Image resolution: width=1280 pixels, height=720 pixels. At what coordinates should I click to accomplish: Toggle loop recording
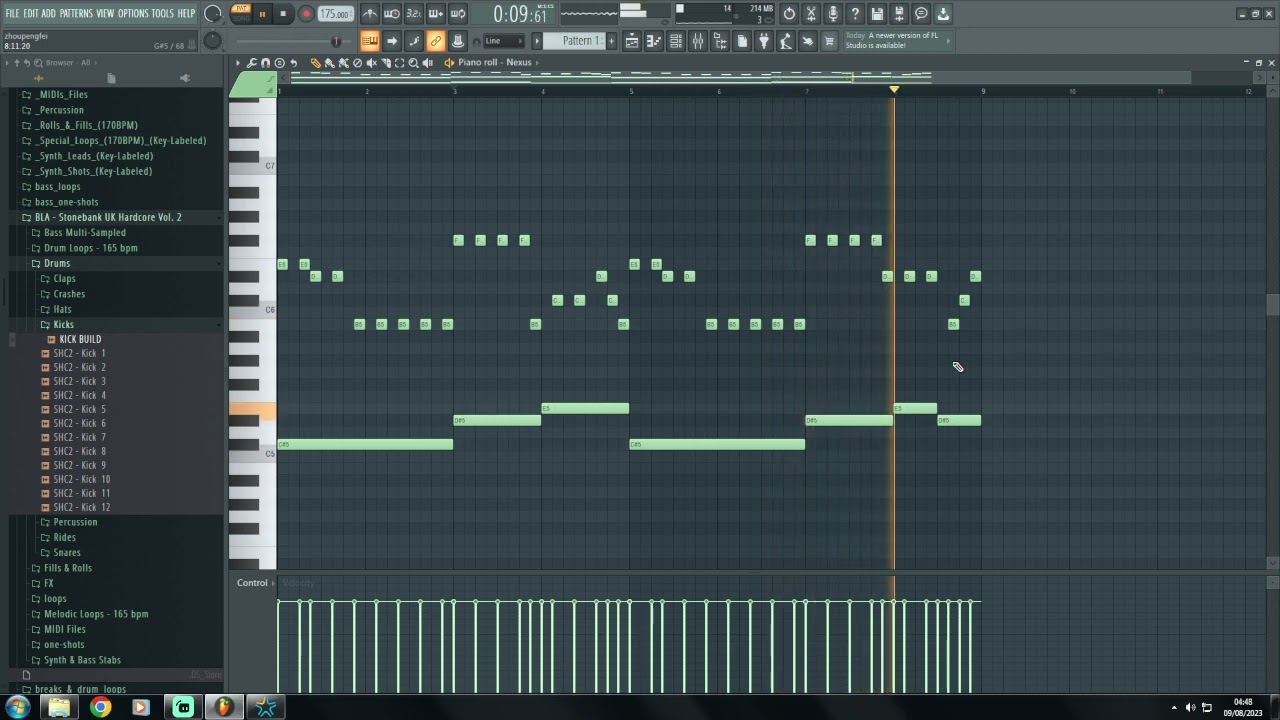pos(458,14)
